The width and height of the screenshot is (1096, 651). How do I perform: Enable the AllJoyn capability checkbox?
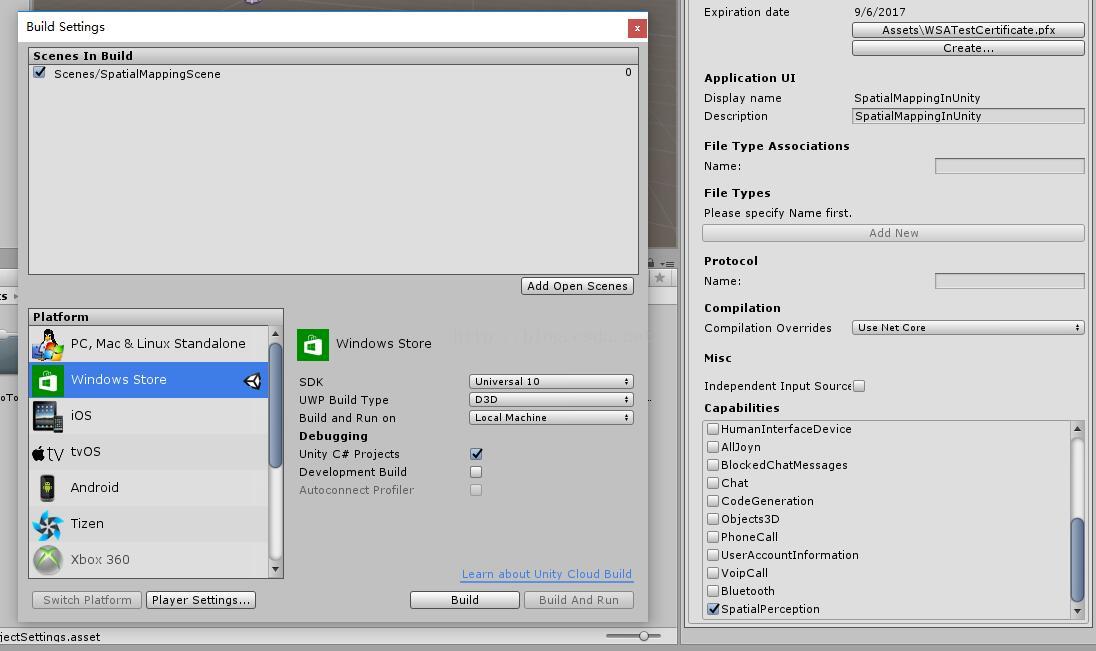click(713, 447)
